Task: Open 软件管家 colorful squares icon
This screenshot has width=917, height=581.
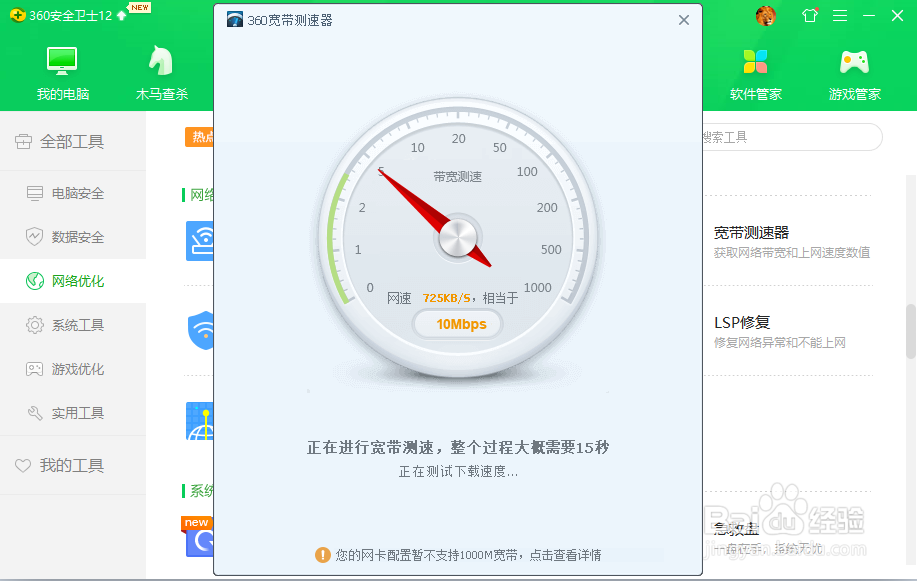Action: coord(755,61)
